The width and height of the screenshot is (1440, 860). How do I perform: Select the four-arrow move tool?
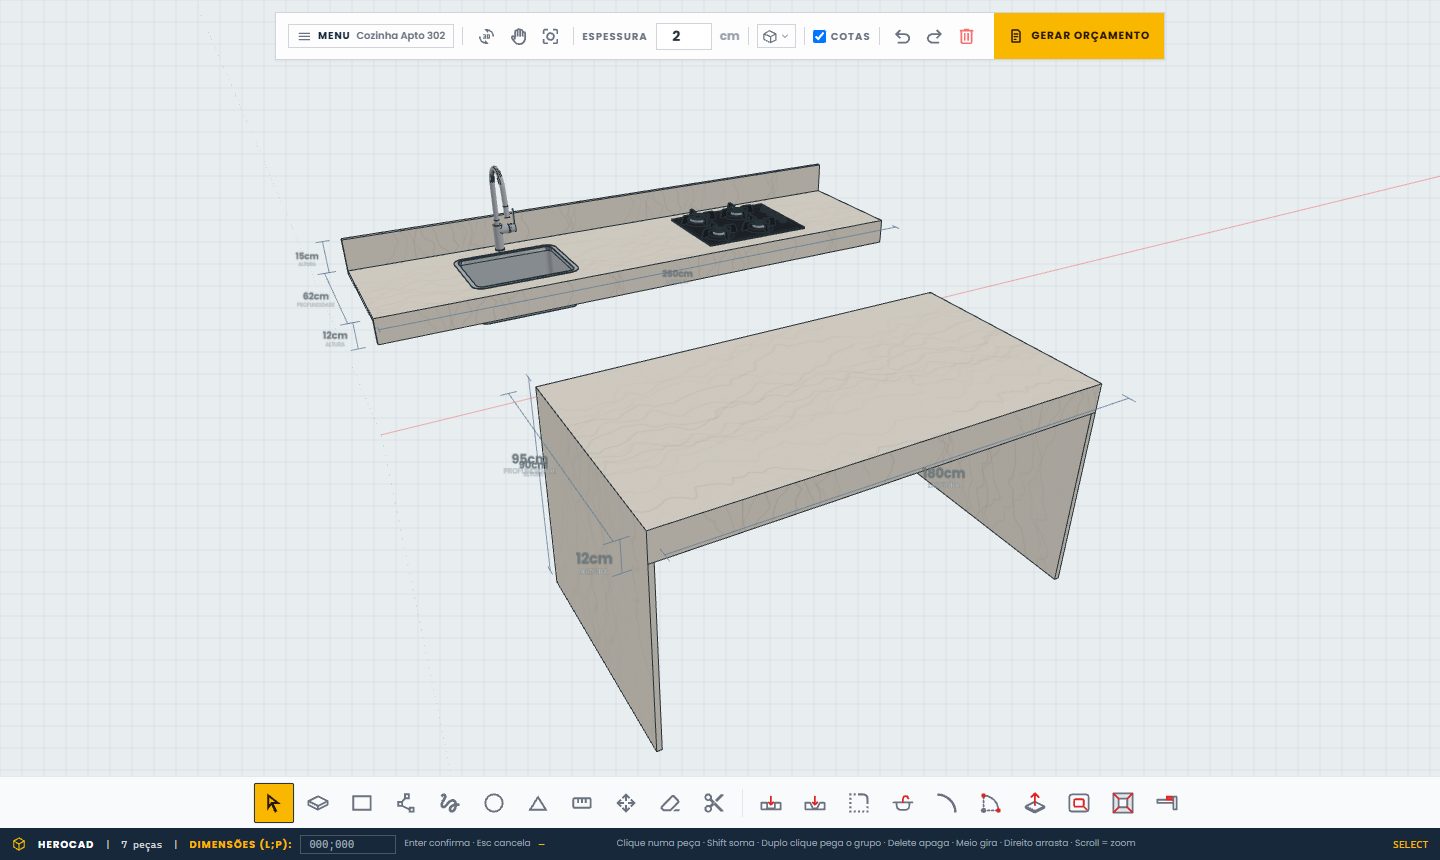tap(626, 803)
